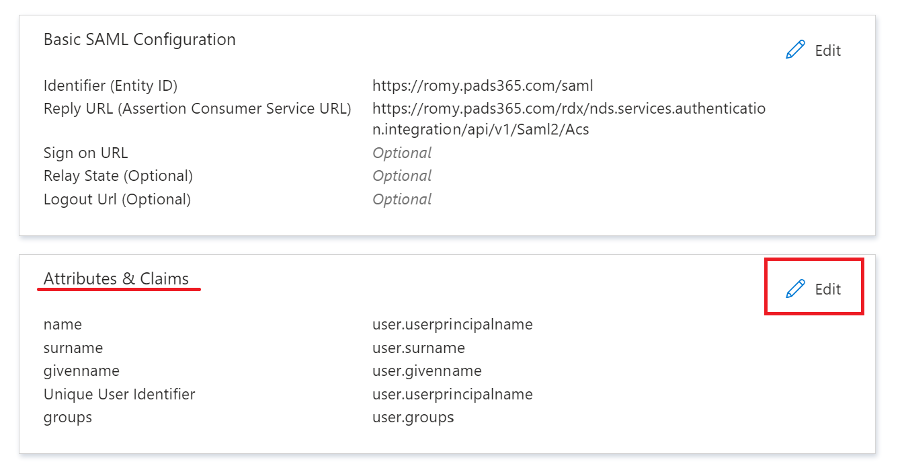Select the surname claim label

click(x=73, y=348)
